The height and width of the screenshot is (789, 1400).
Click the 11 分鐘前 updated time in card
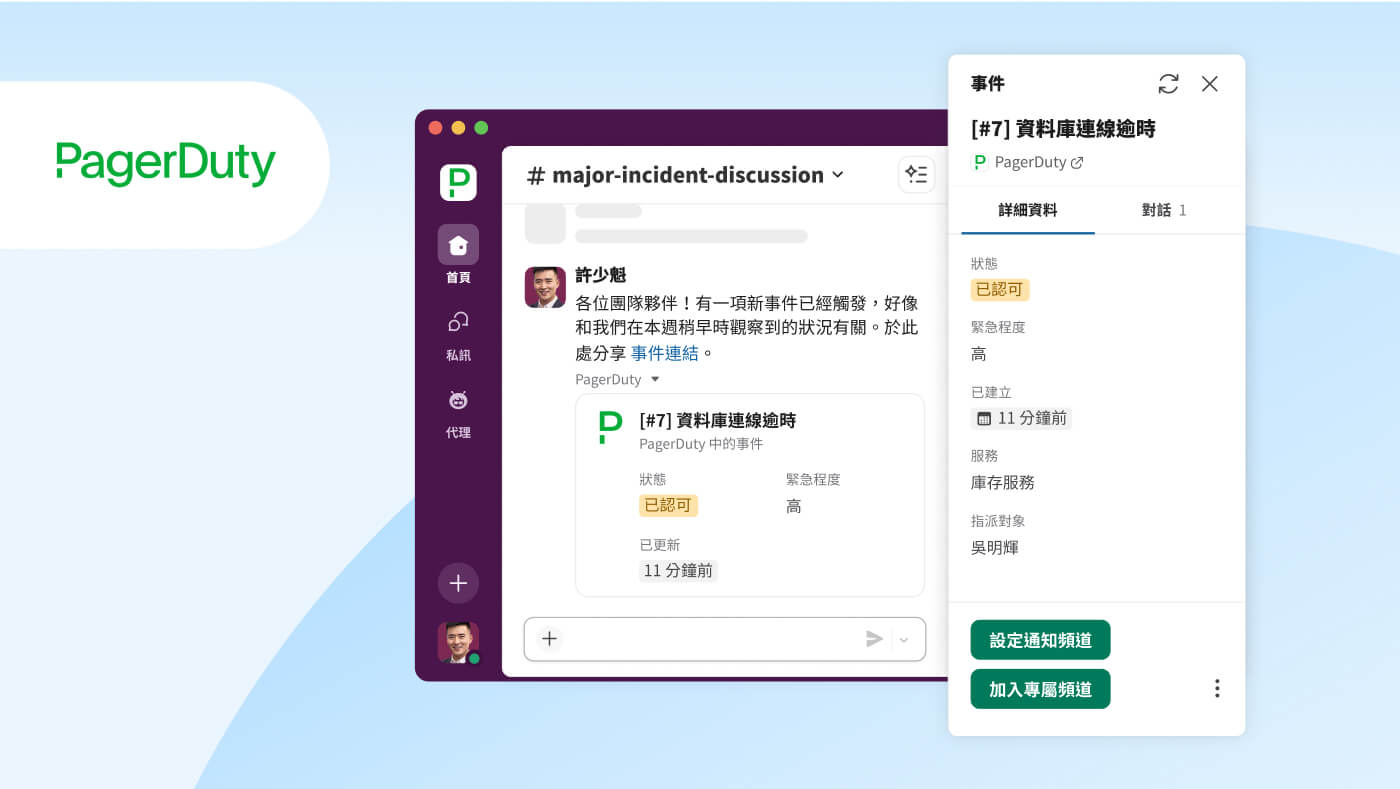pos(678,570)
